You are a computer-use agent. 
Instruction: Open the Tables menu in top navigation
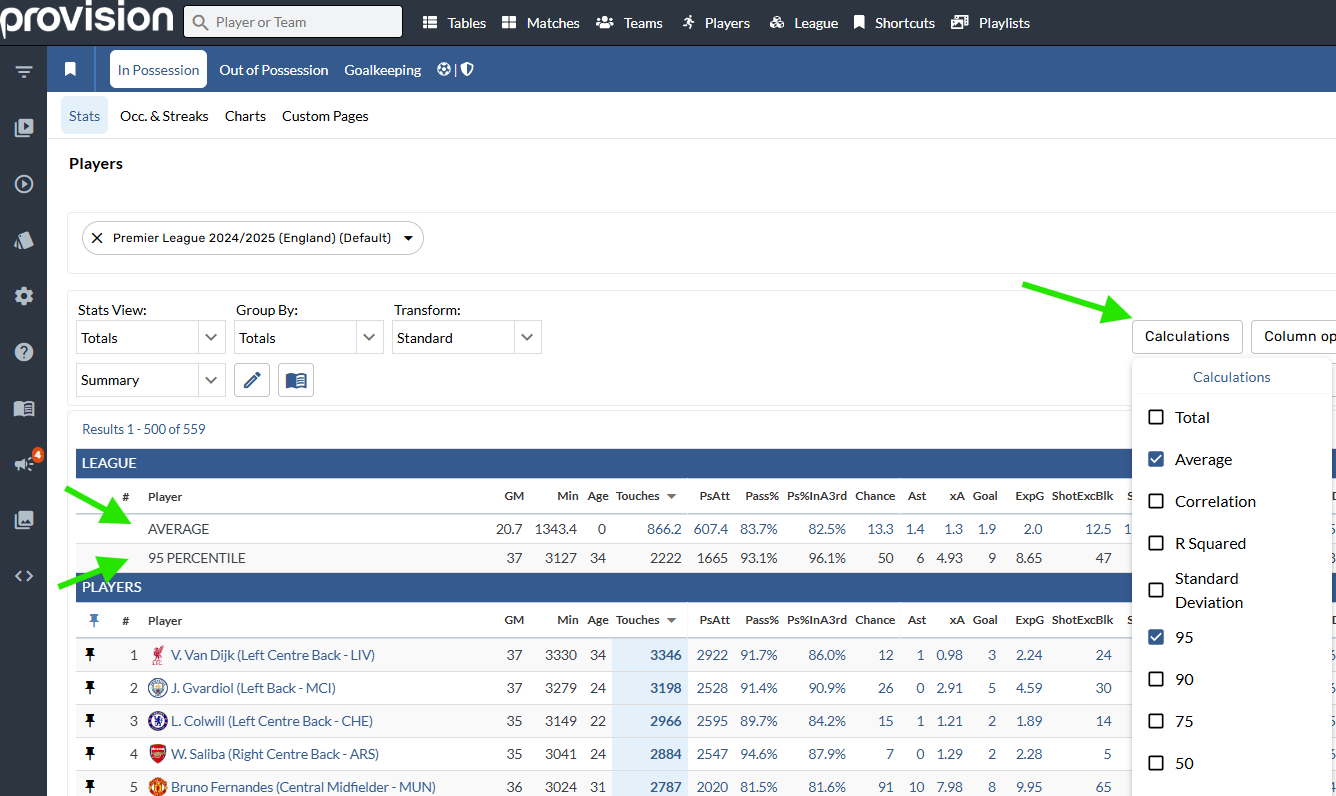[x=454, y=22]
